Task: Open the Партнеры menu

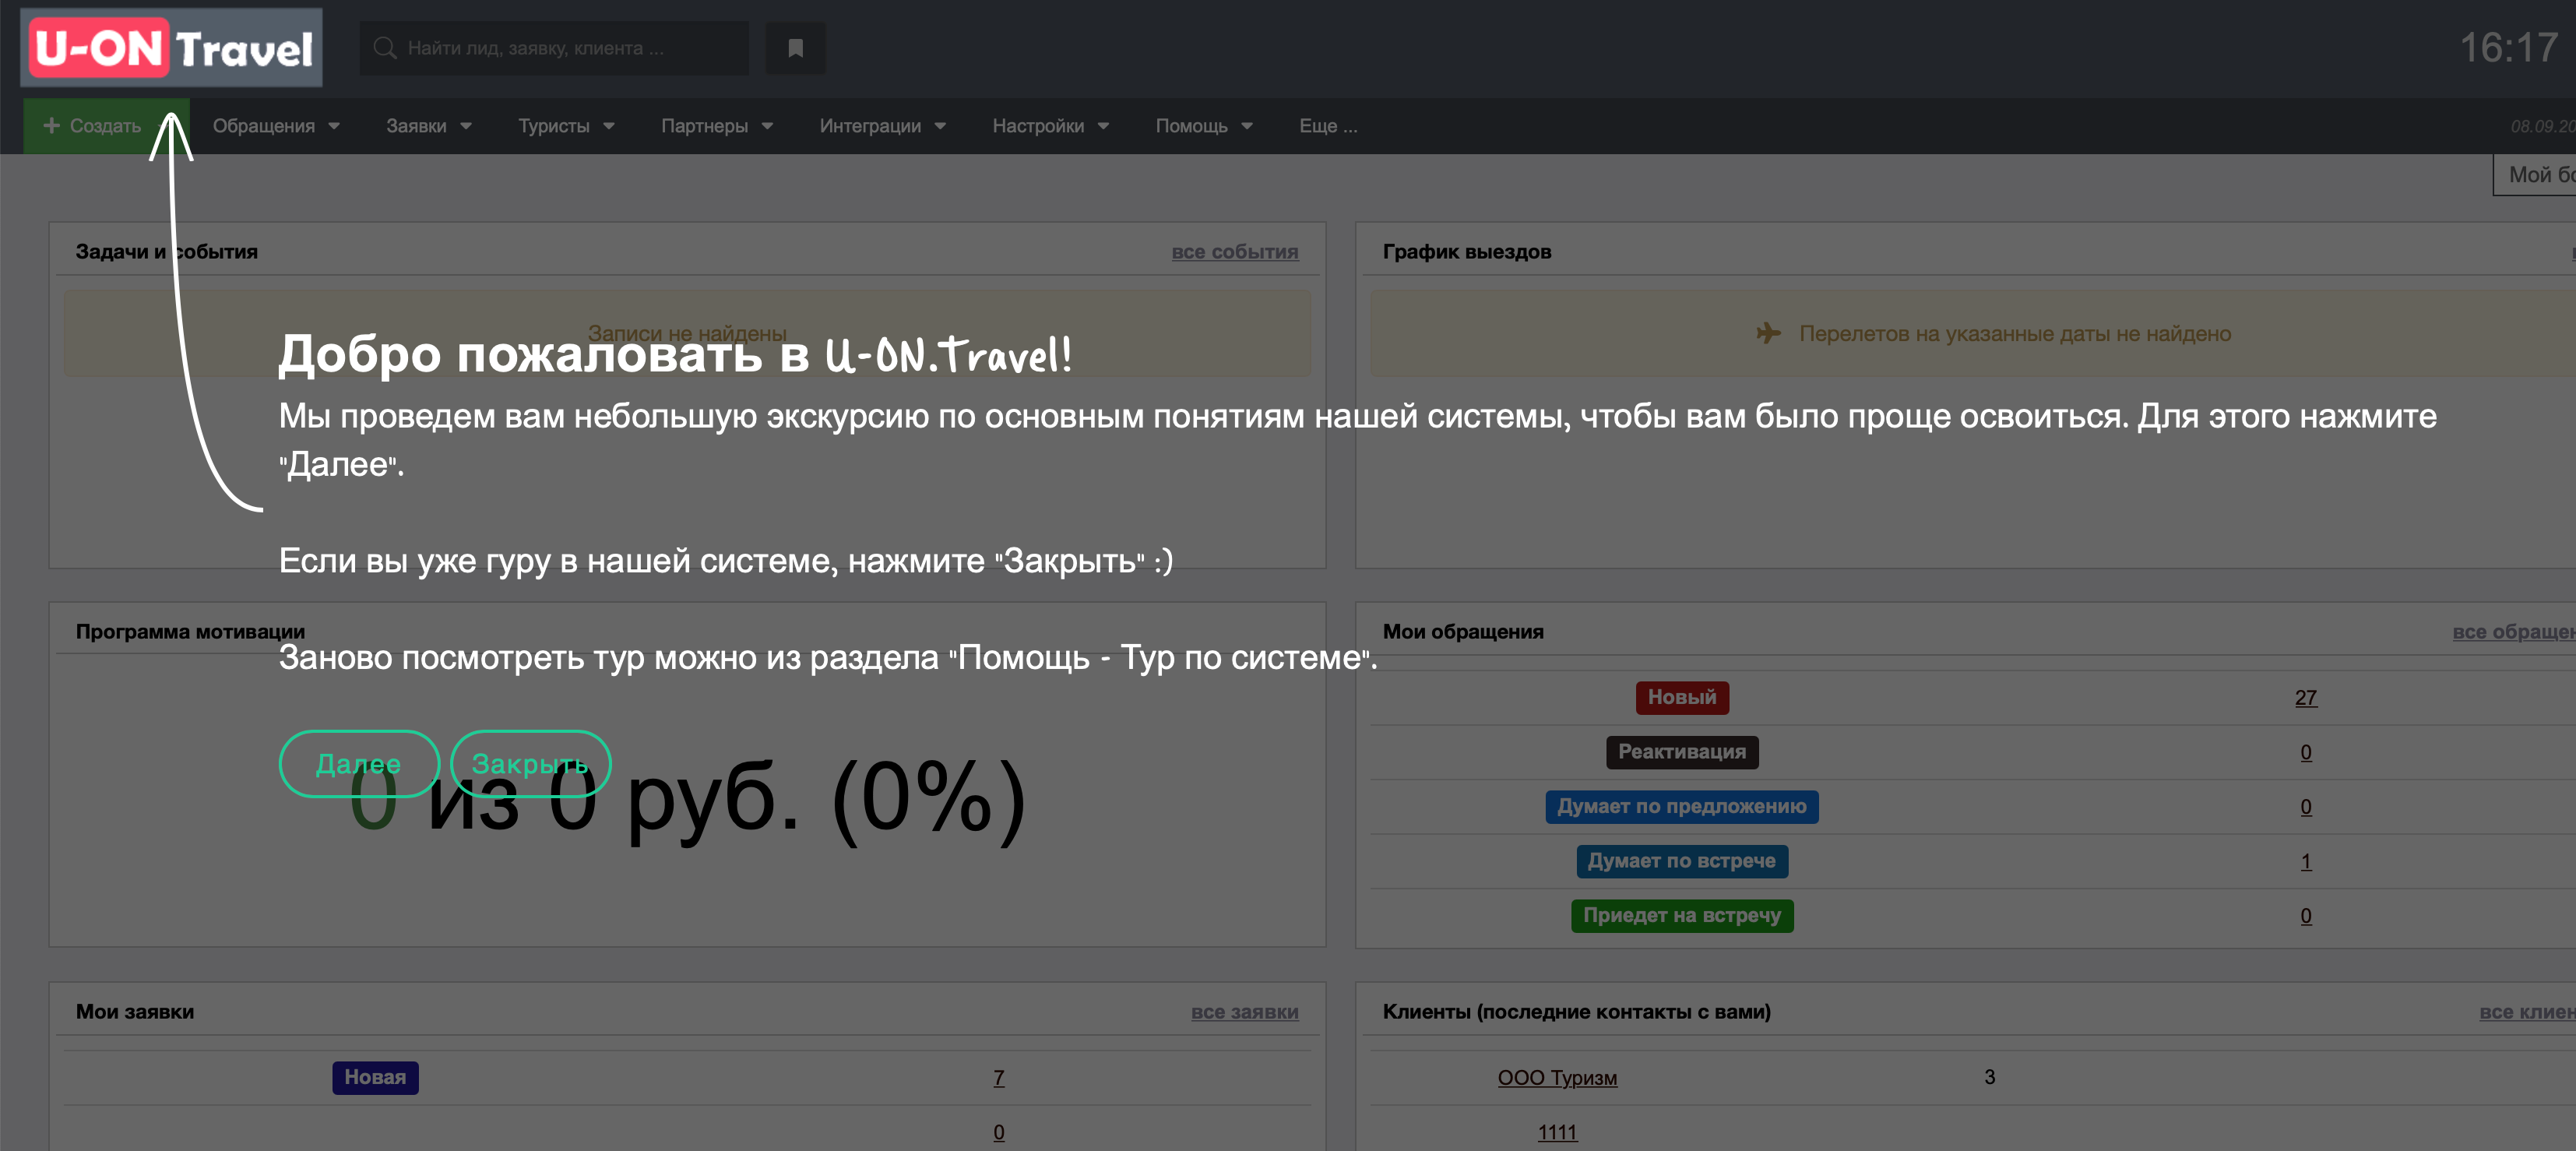Action: [x=717, y=126]
